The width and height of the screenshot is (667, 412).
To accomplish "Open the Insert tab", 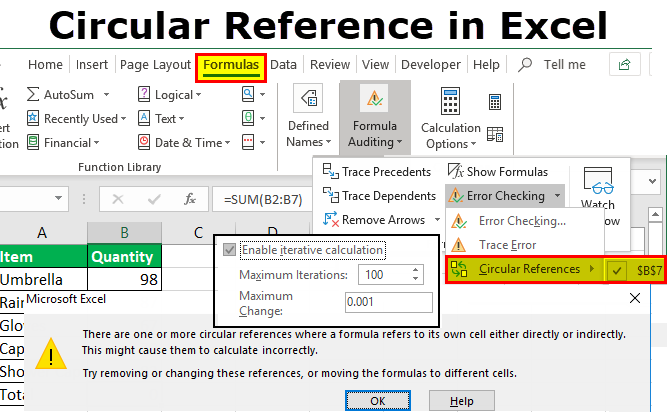I will pyautogui.click(x=92, y=65).
